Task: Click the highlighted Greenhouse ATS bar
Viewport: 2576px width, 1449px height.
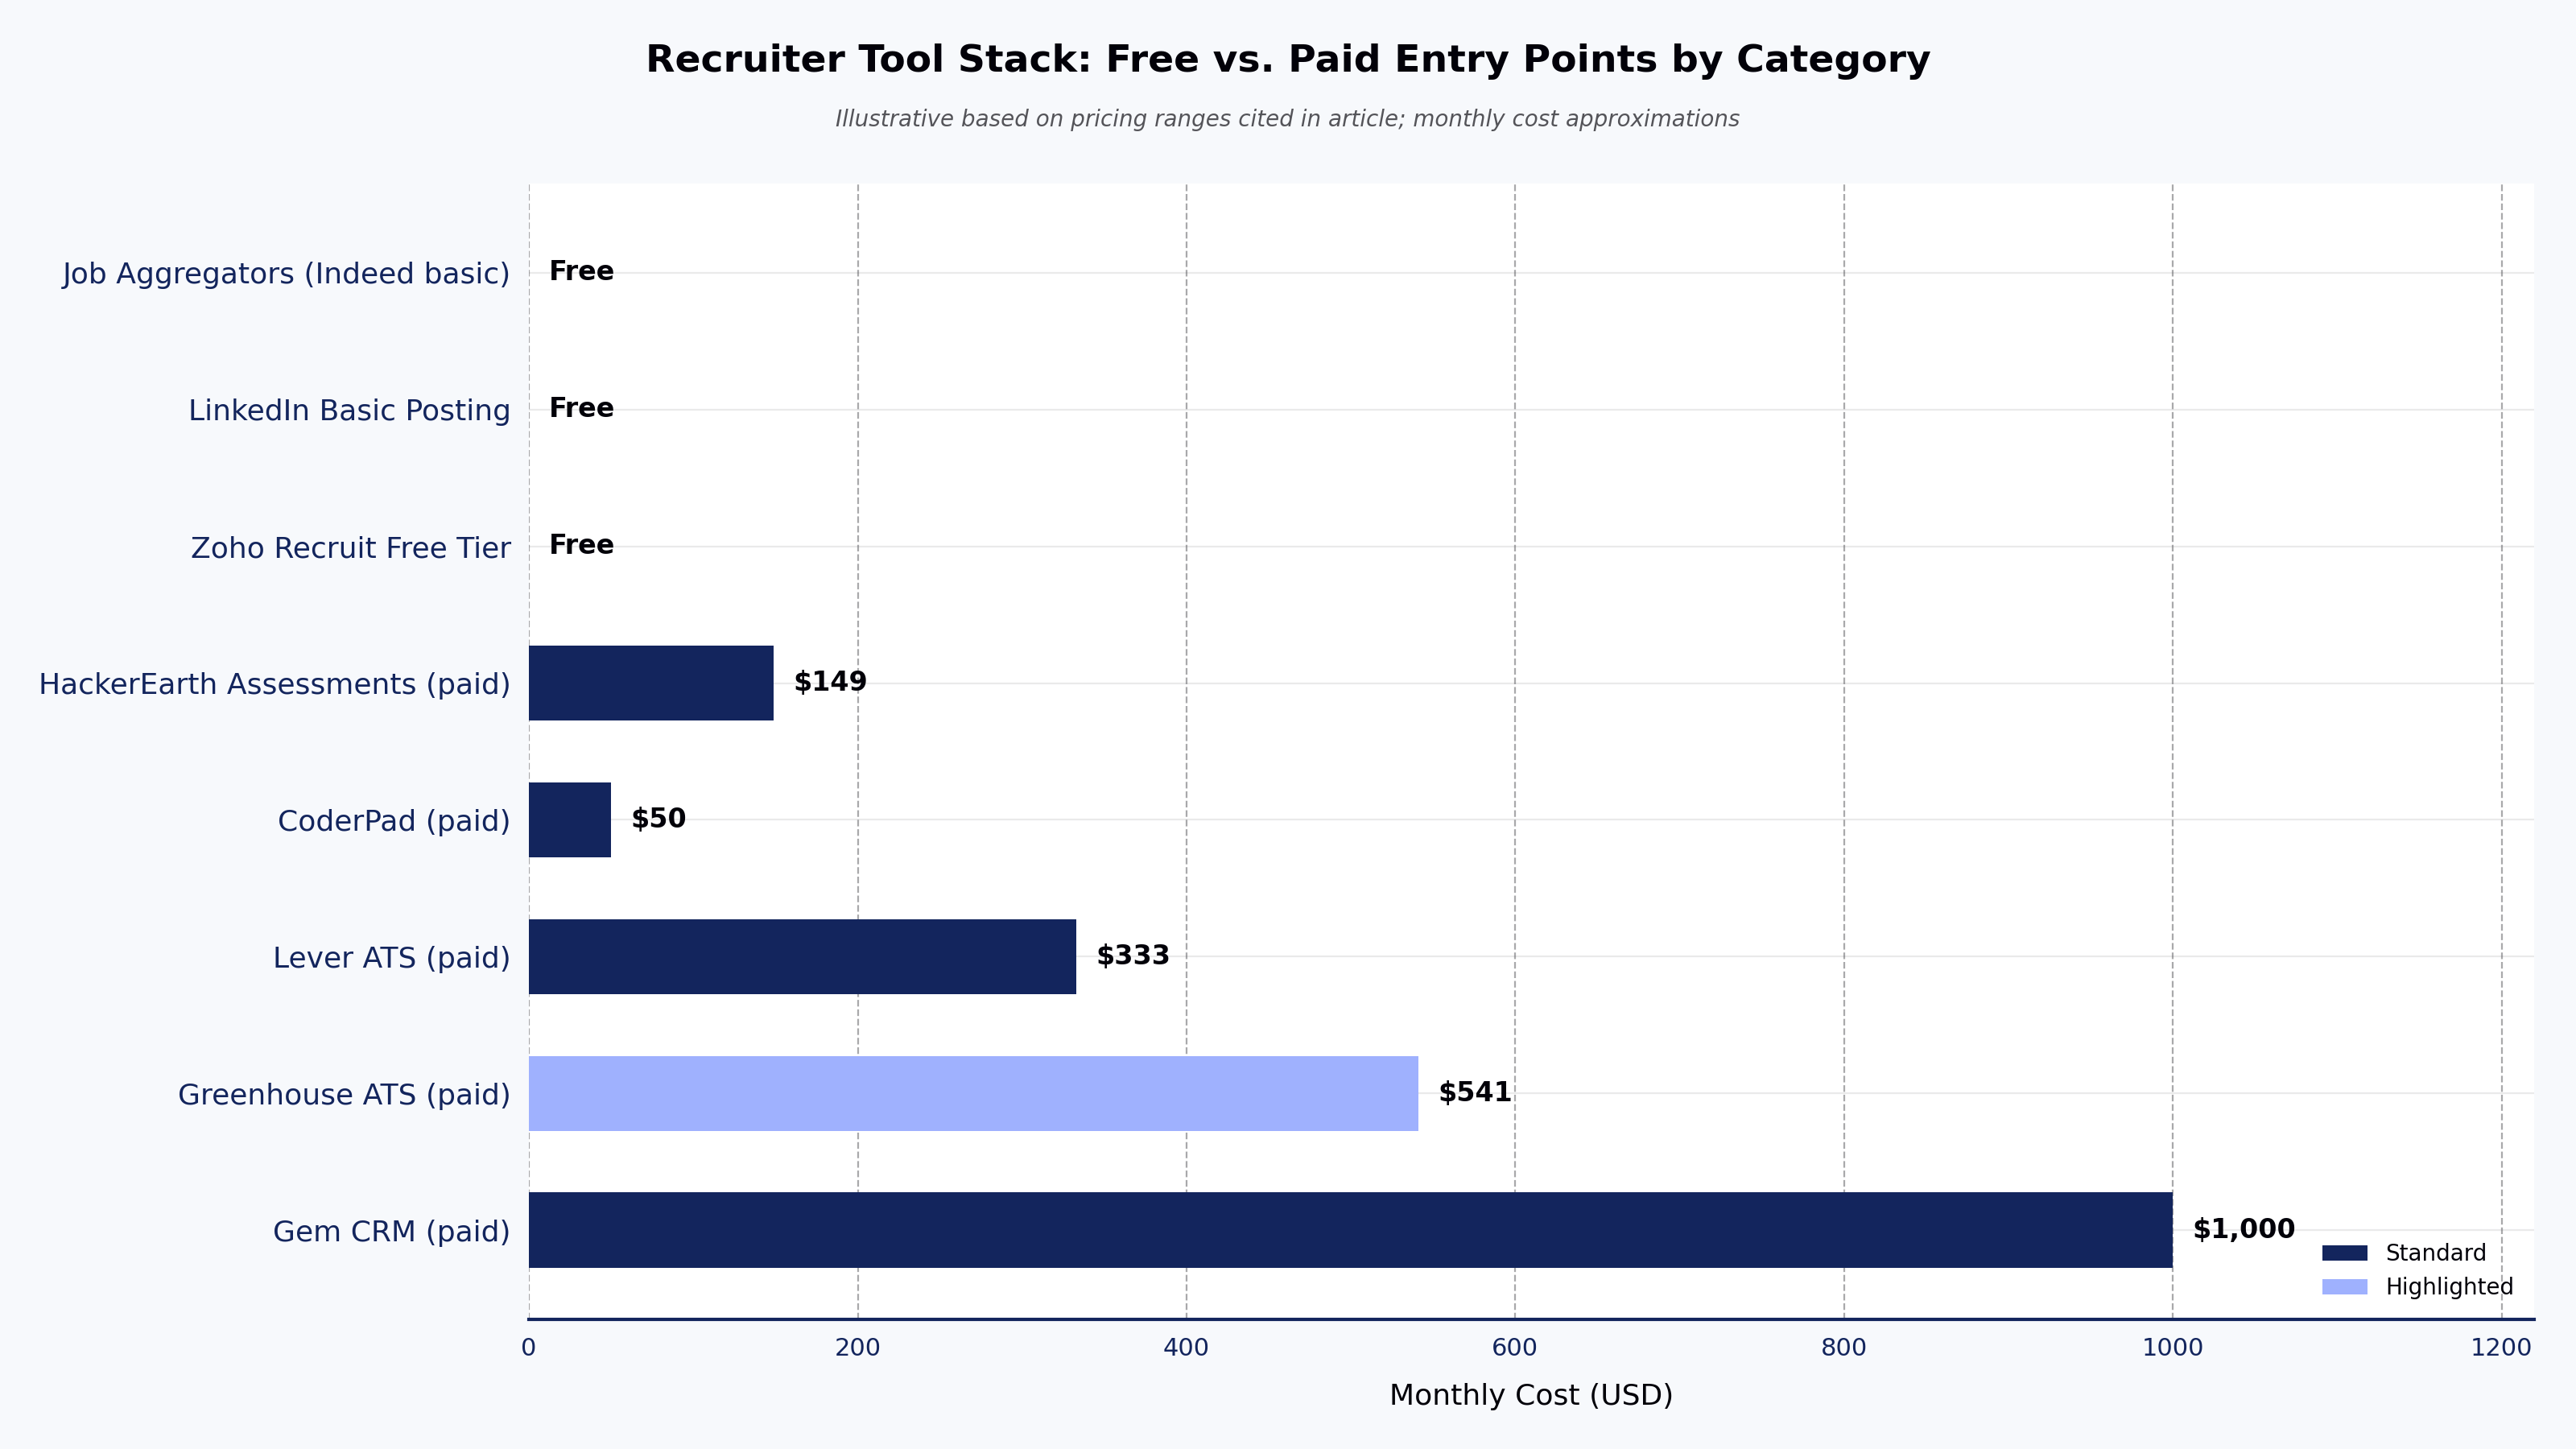Action: [x=973, y=1094]
